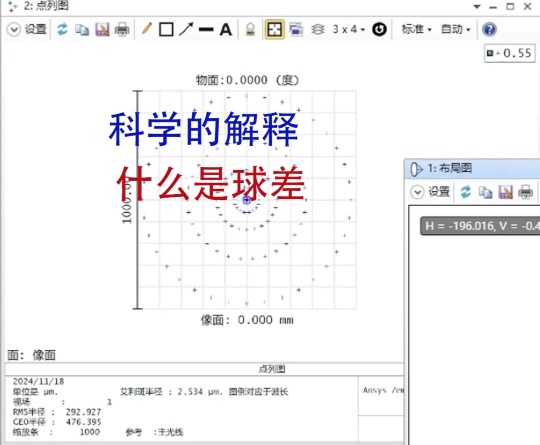The height and width of the screenshot is (445, 540).
Task: Click the 缩放条 1000 value
Action: (90, 432)
